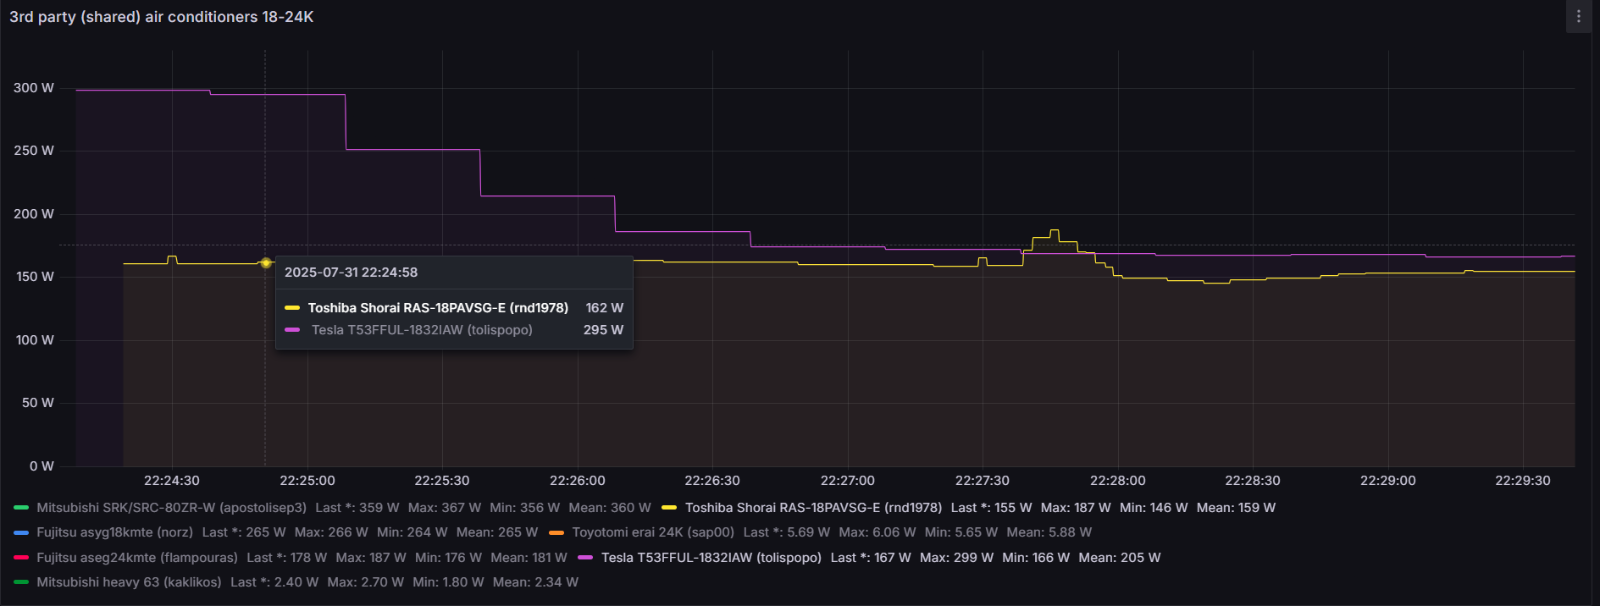
Task: Click the 22:29:30 time axis label
Action: [x=1522, y=481]
